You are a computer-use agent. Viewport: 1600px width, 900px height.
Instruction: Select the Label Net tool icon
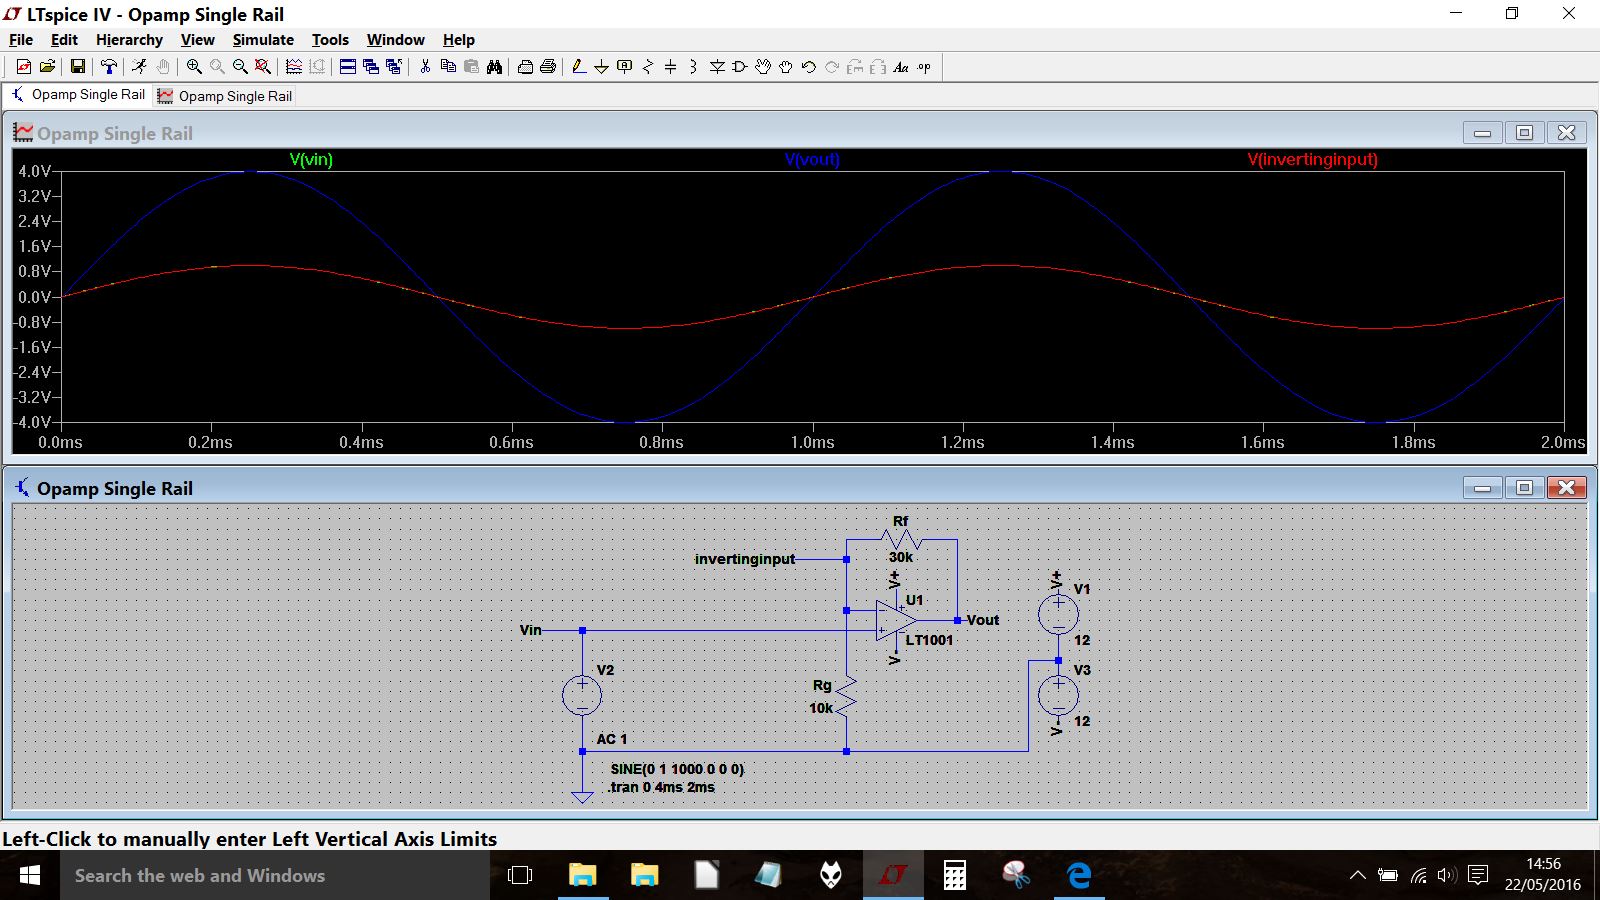[625, 67]
